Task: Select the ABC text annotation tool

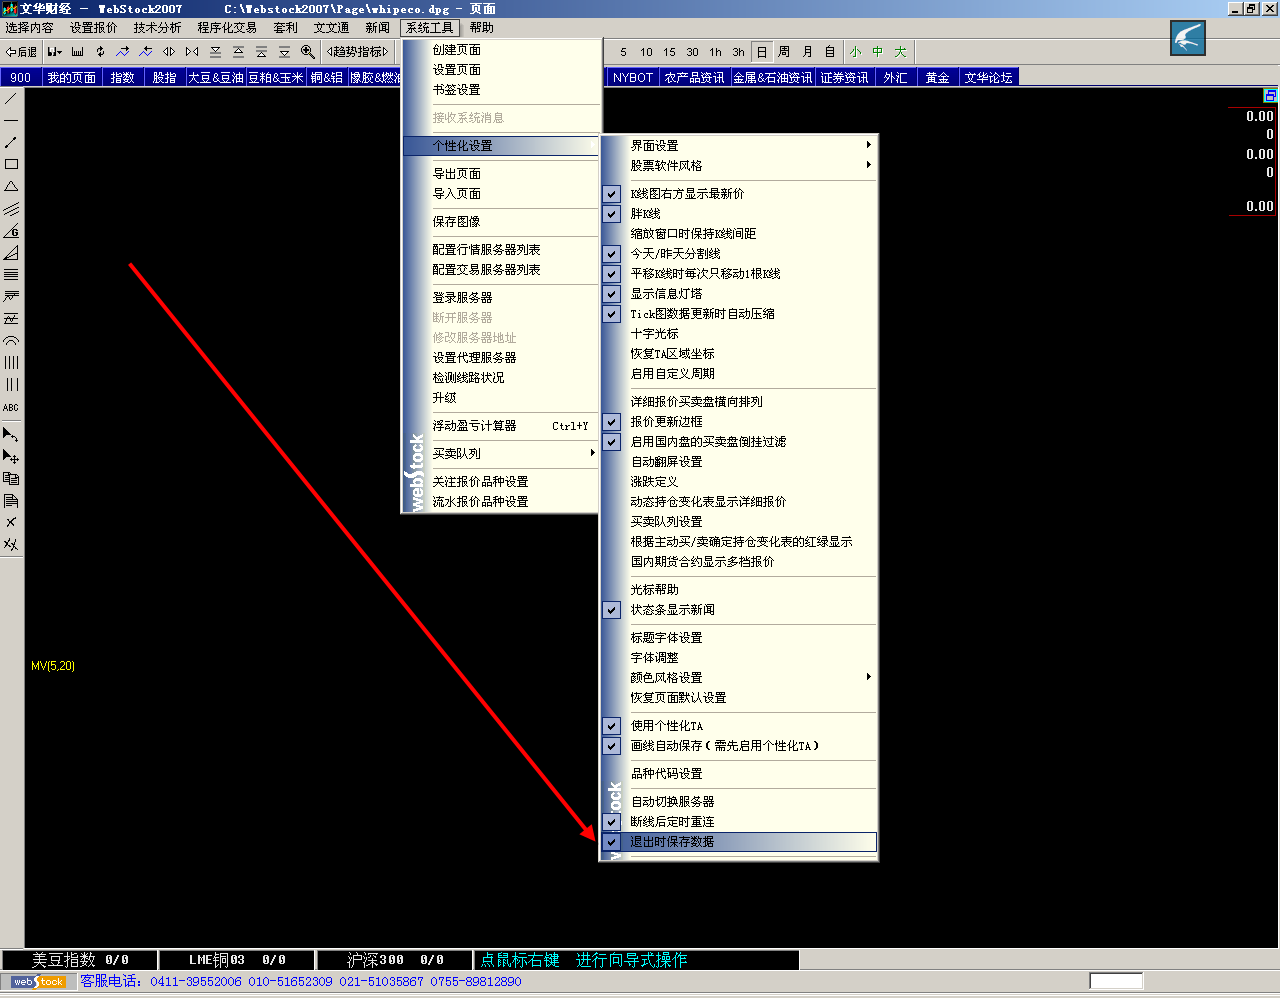Action: click(x=11, y=407)
